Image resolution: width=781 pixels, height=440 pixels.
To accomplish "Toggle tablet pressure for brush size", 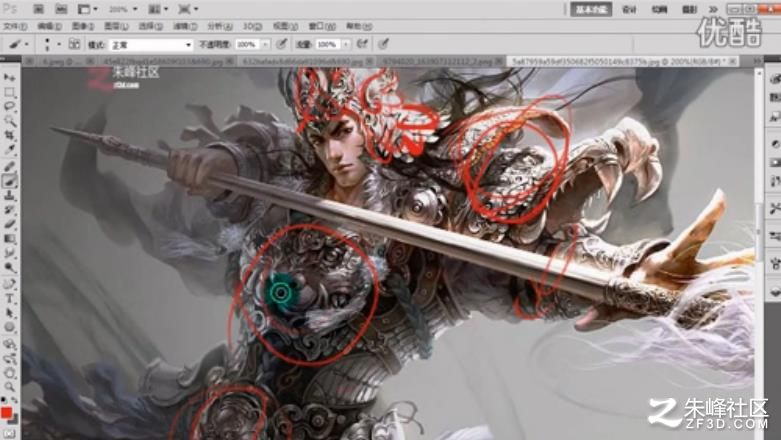I will [x=383, y=44].
